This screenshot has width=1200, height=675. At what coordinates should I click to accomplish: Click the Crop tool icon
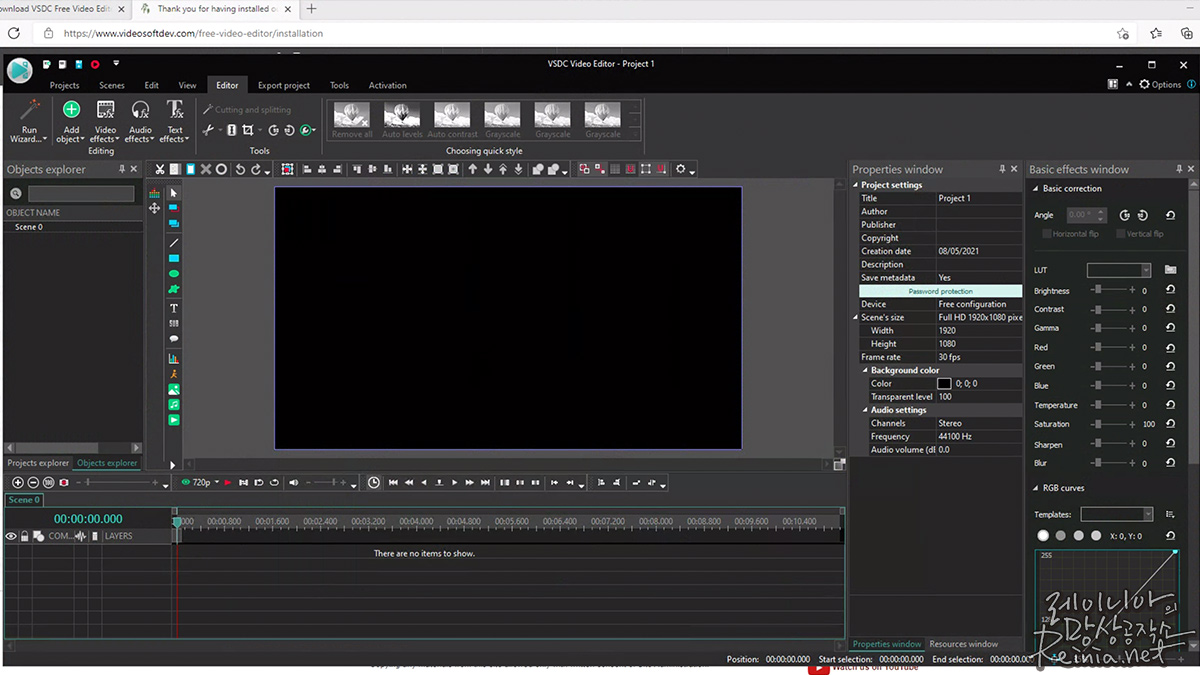click(x=247, y=130)
